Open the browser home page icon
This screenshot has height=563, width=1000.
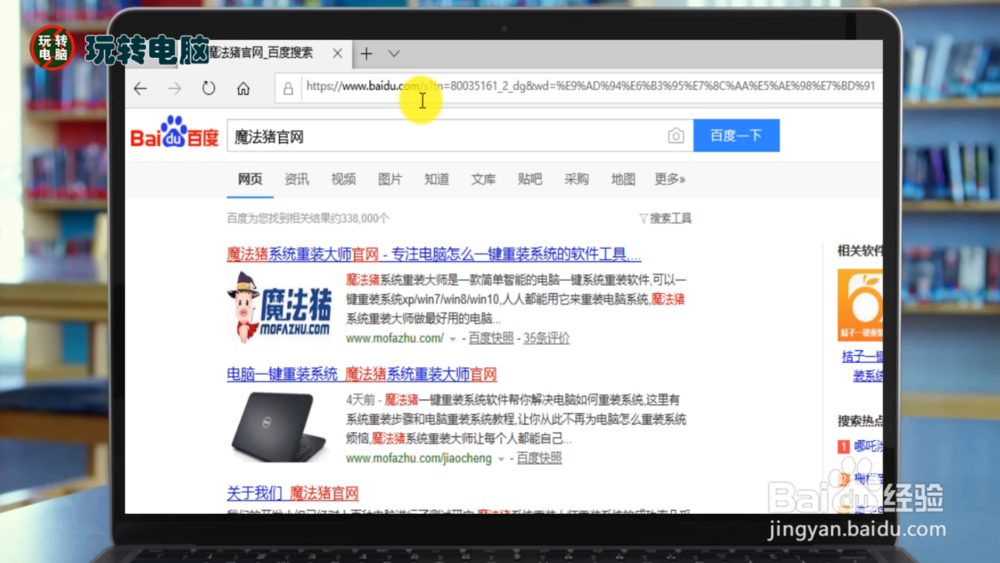[243, 89]
